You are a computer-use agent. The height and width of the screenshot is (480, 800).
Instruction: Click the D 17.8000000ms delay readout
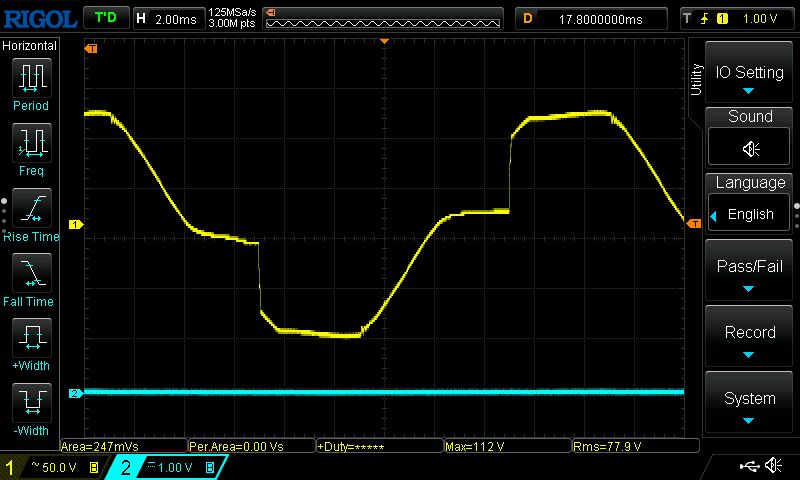click(x=591, y=19)
